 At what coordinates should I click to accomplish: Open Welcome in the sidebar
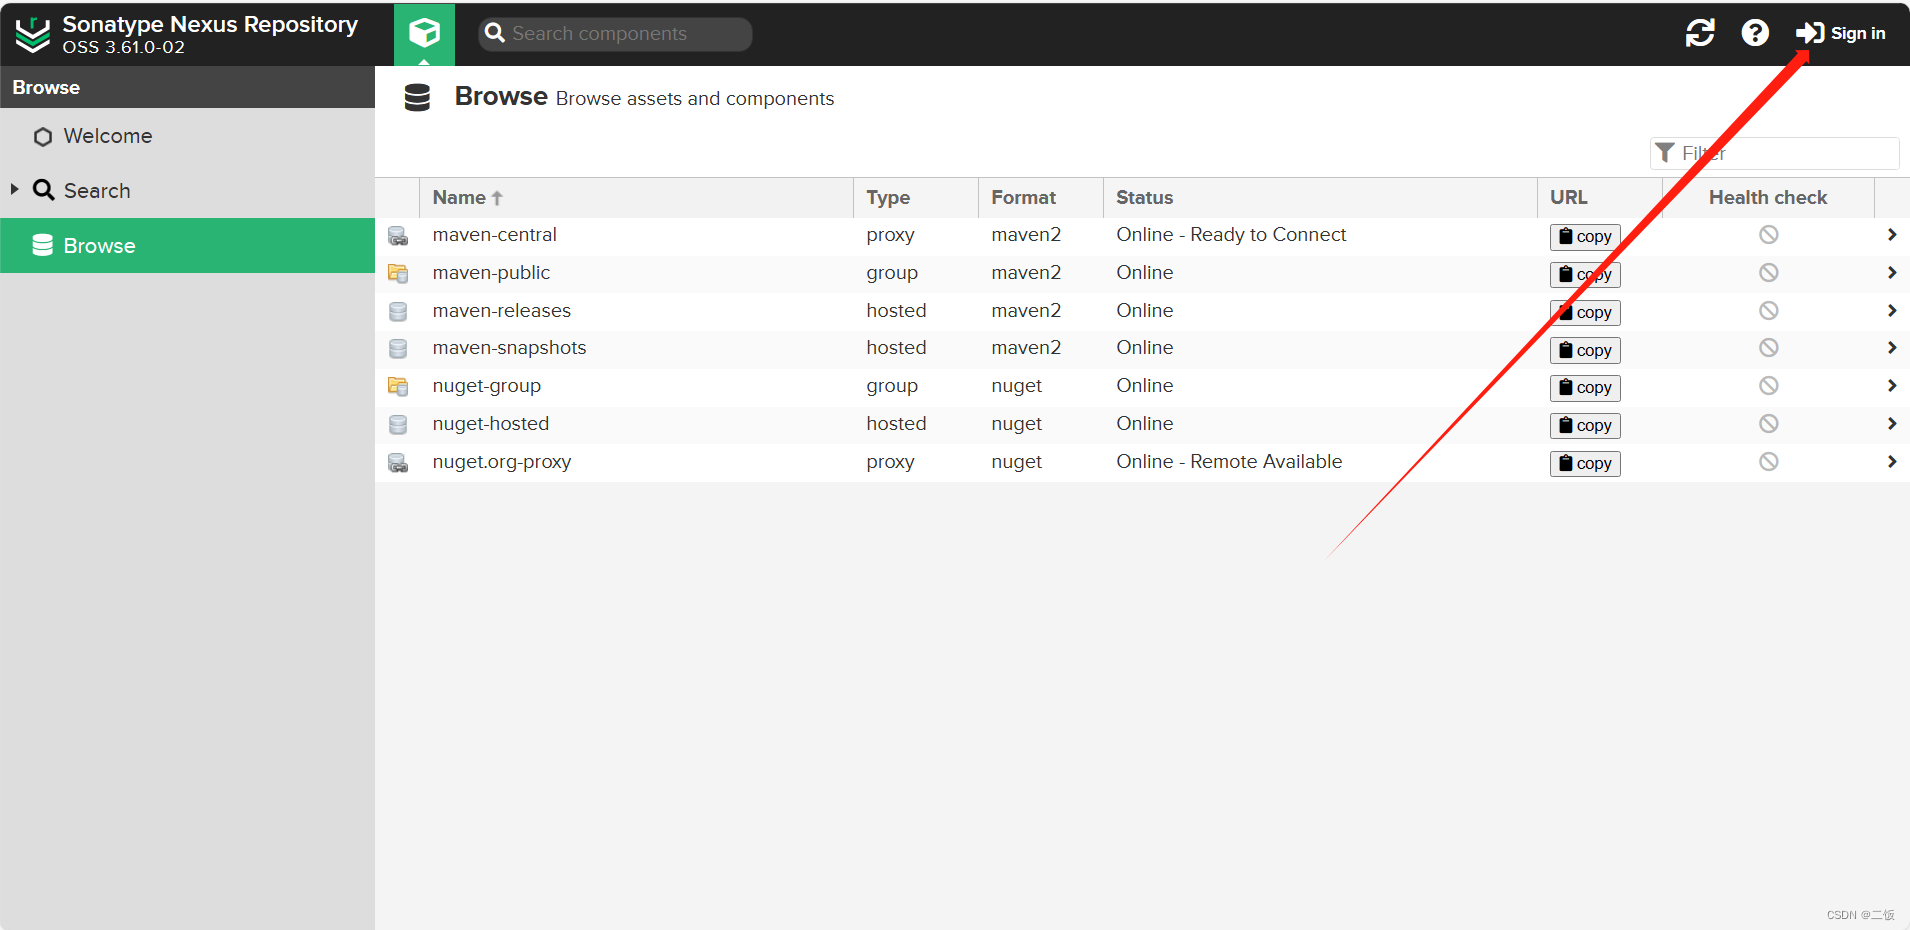coord(107,136)
